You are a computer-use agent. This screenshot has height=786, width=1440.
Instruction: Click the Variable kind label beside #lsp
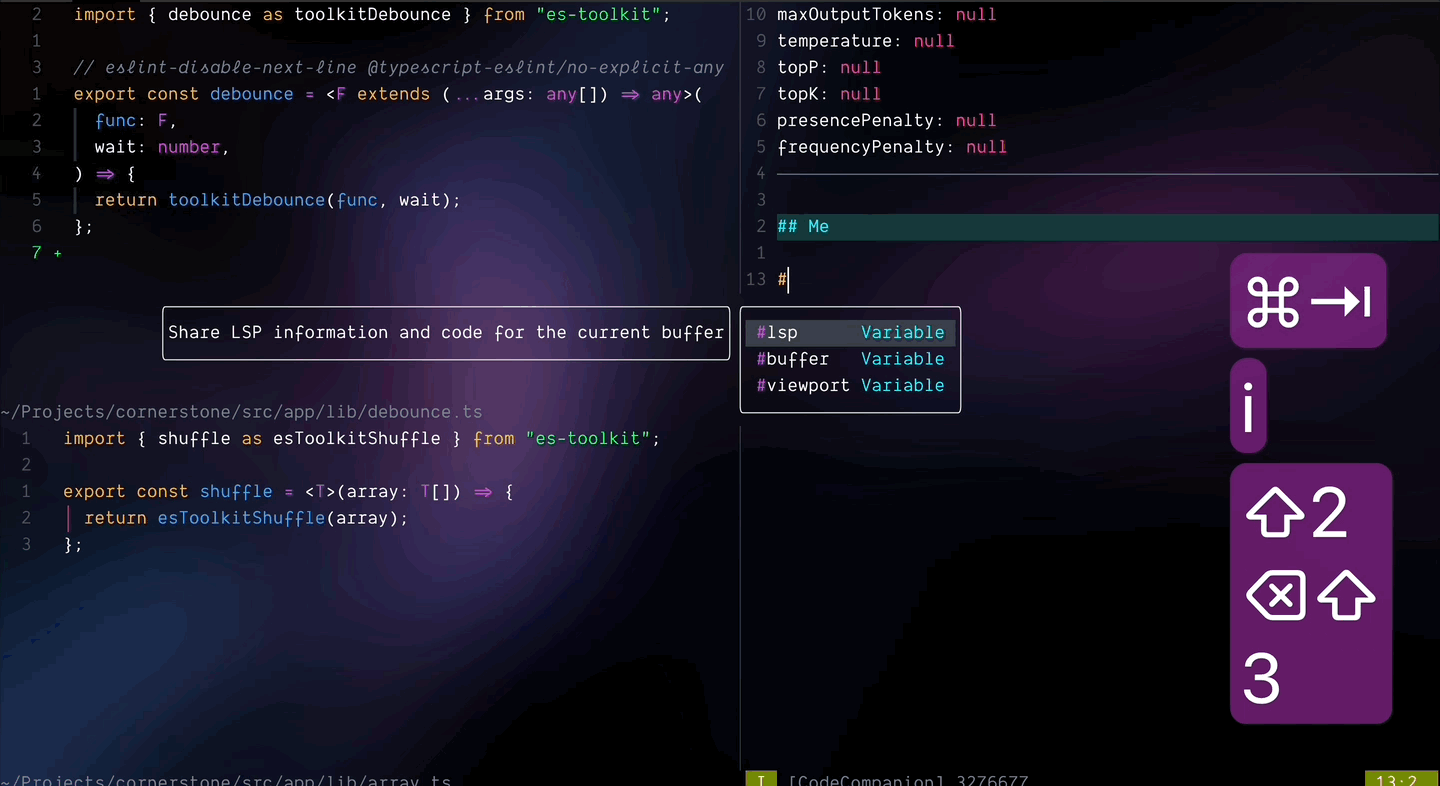(x=902, y=332)
